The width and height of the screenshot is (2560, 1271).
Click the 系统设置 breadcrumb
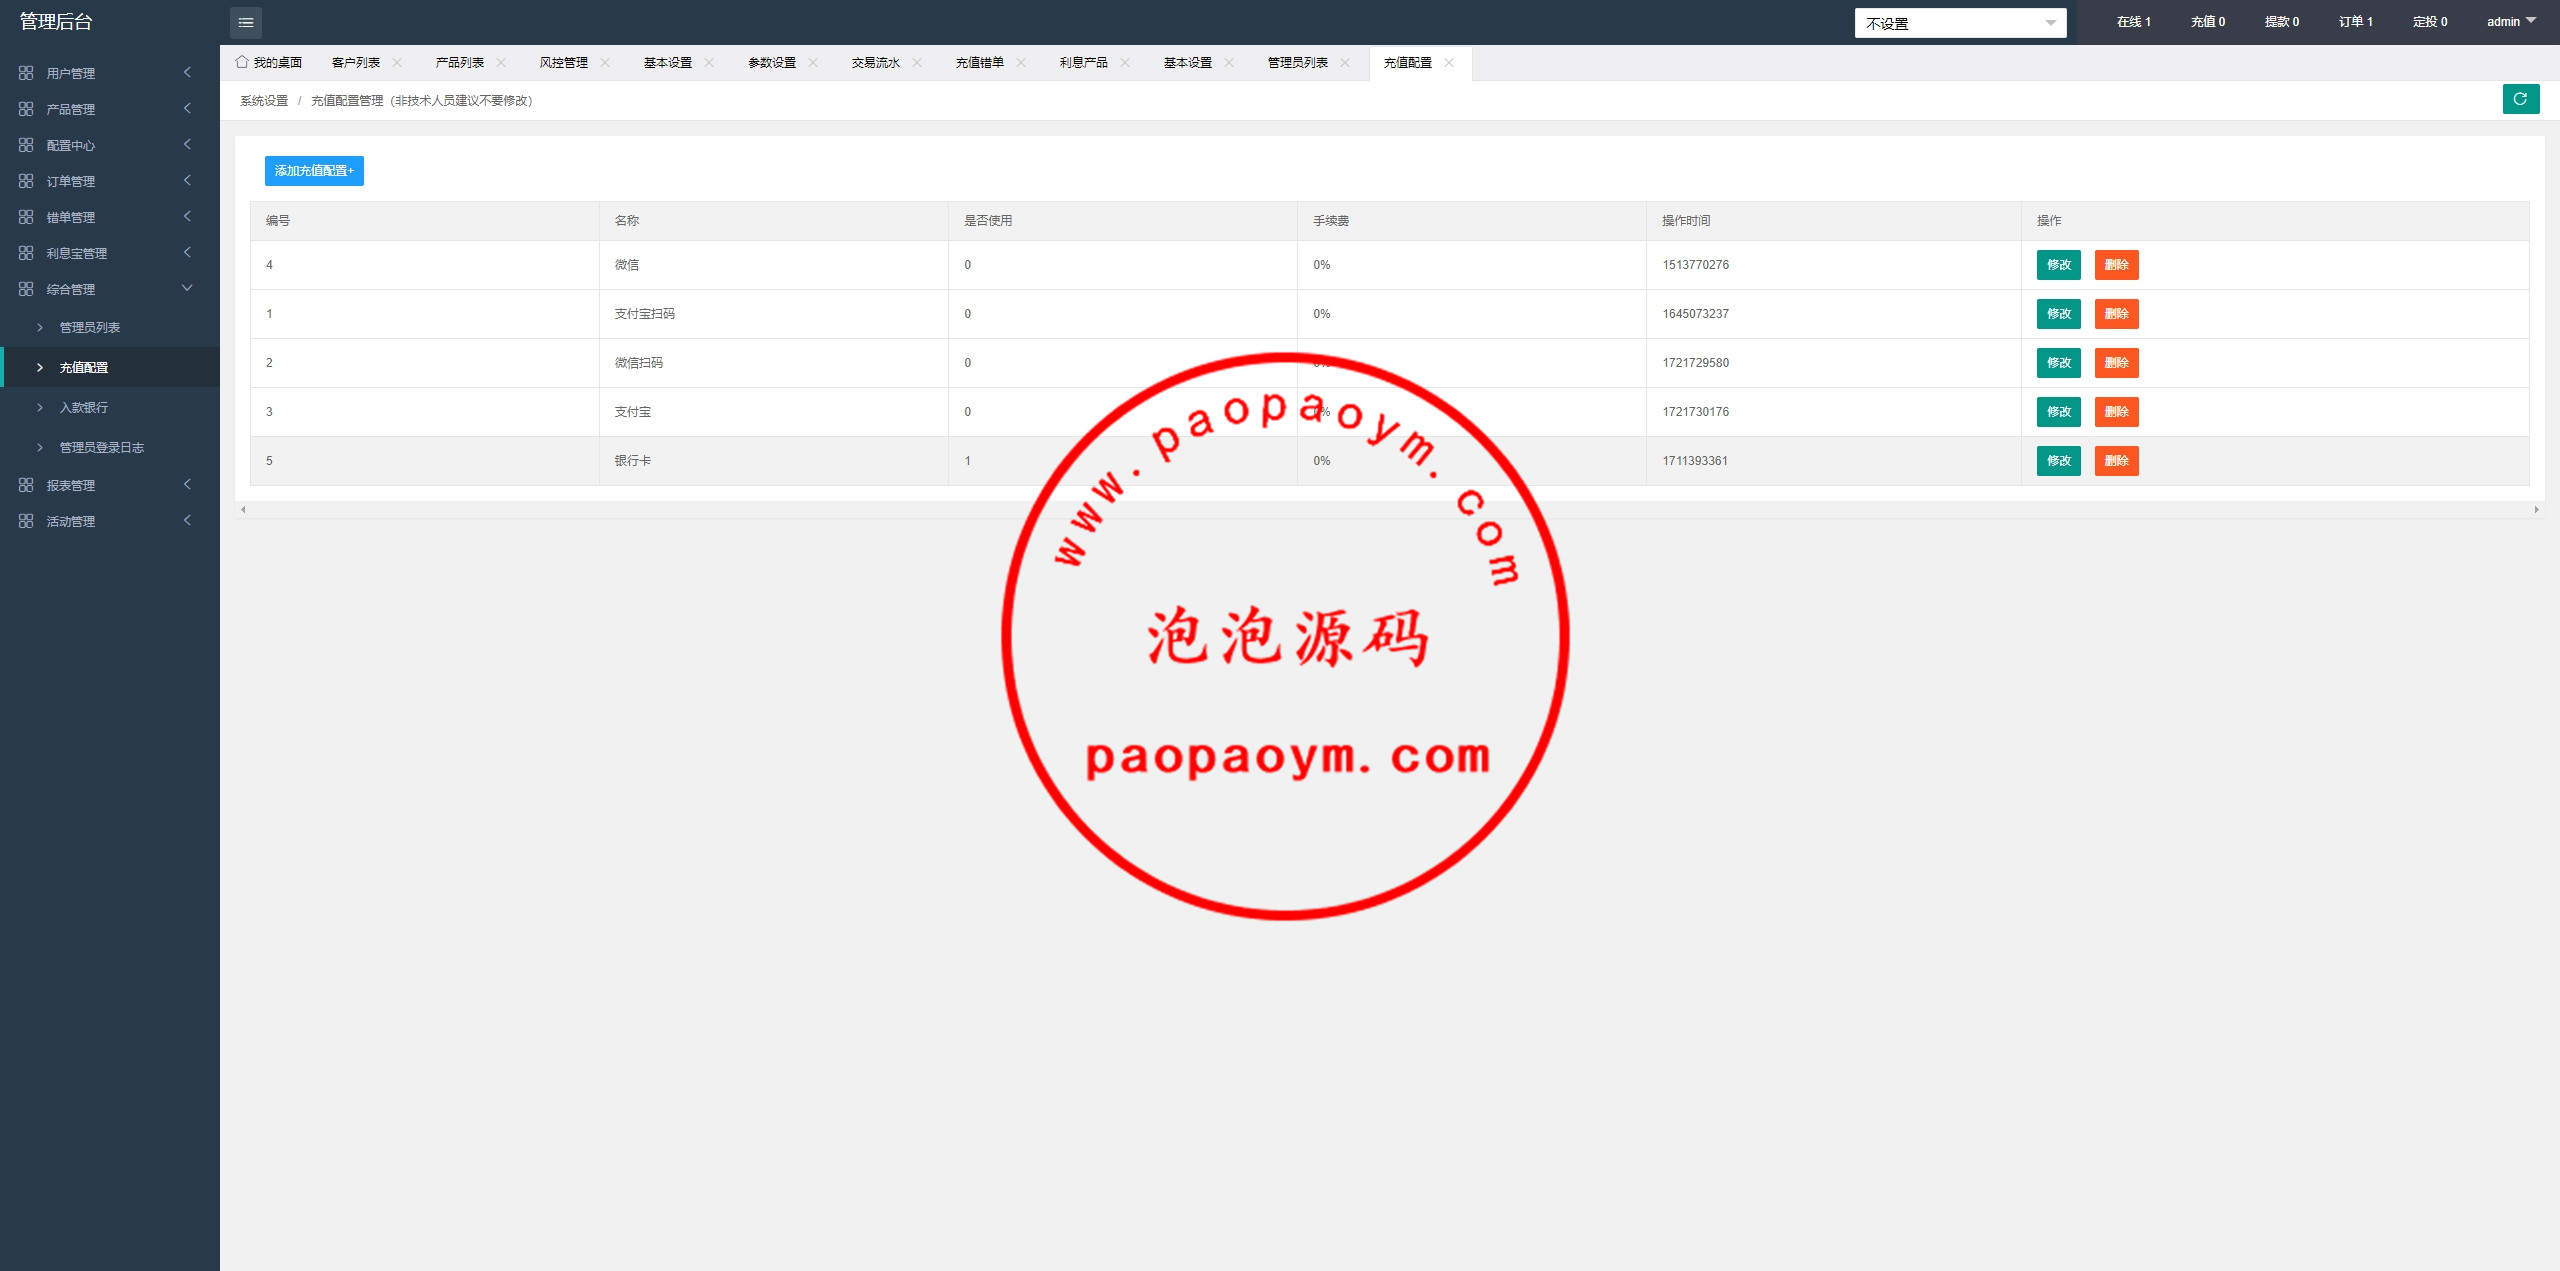(264, 101)
